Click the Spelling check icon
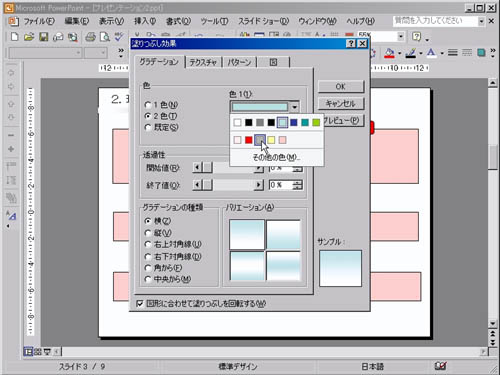 tap(119, 37)
